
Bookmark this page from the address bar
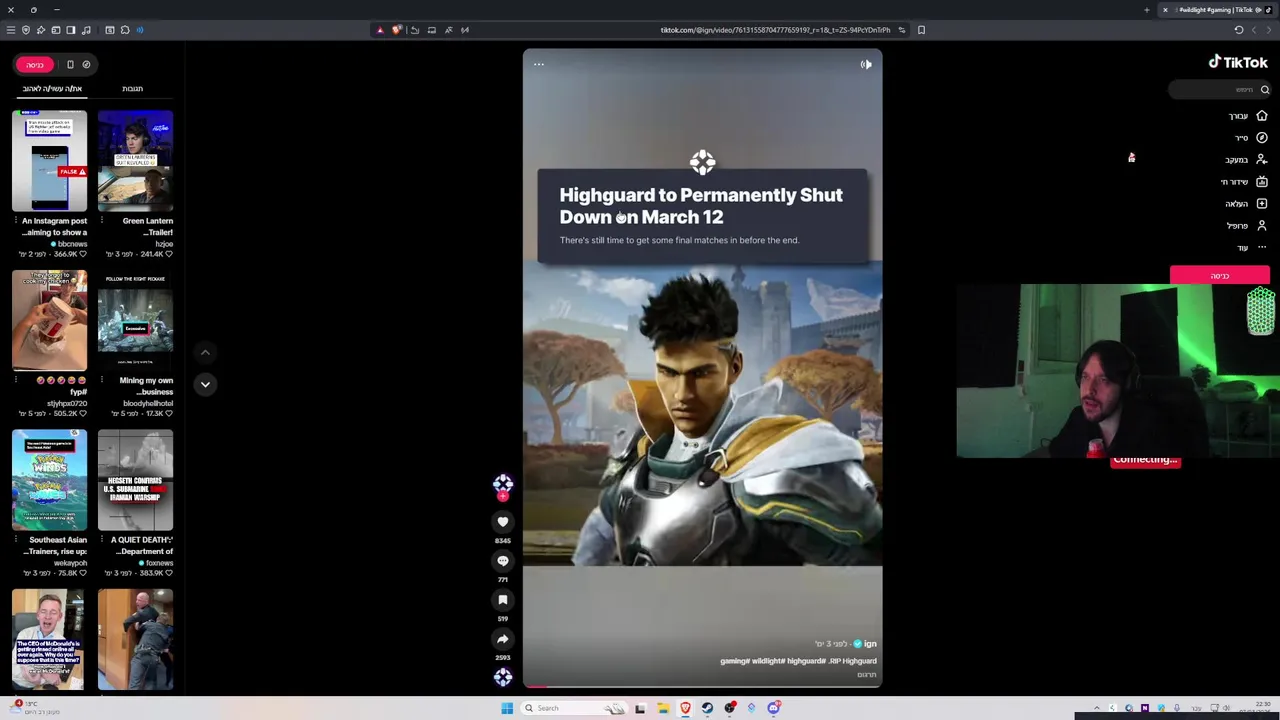point(921,30)
